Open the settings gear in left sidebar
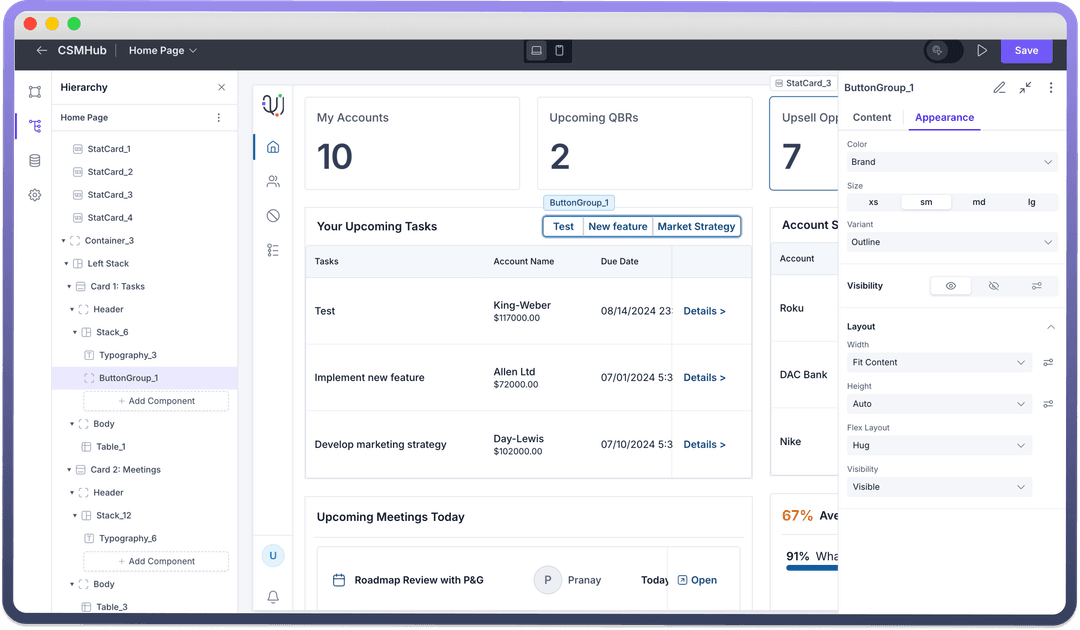This screenshot has height=630, width=1080. tap(35, 195)
